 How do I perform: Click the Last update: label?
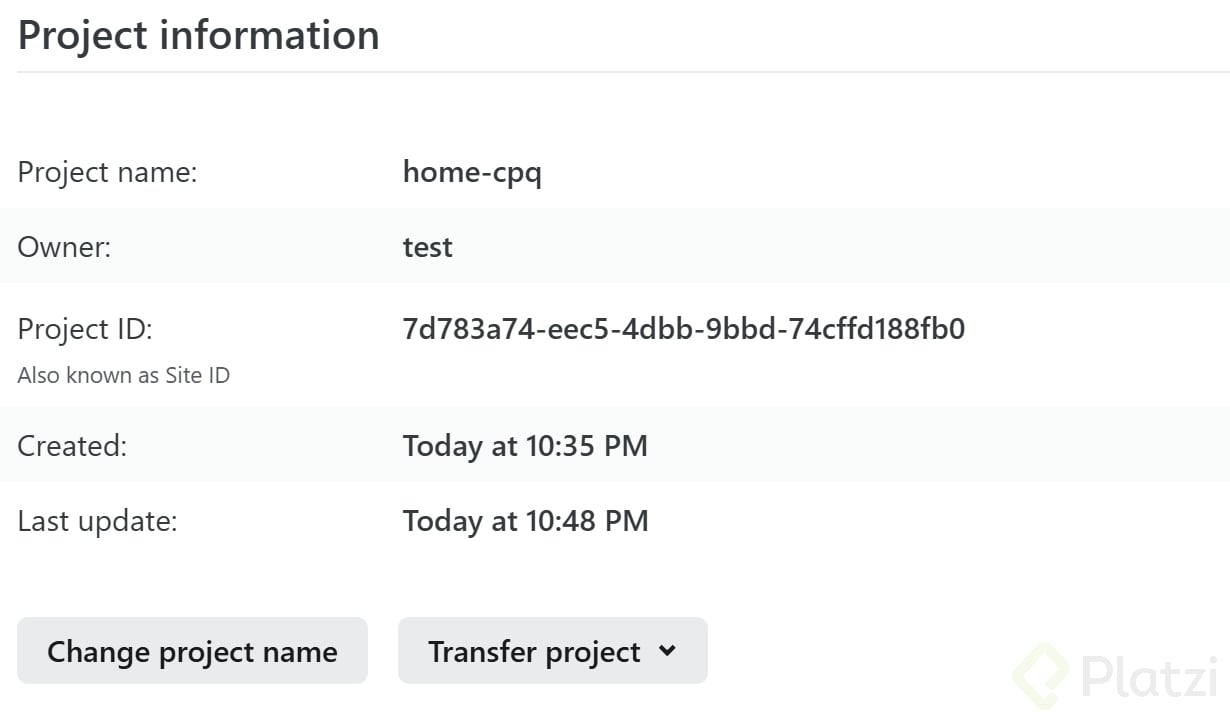[97, 521]
